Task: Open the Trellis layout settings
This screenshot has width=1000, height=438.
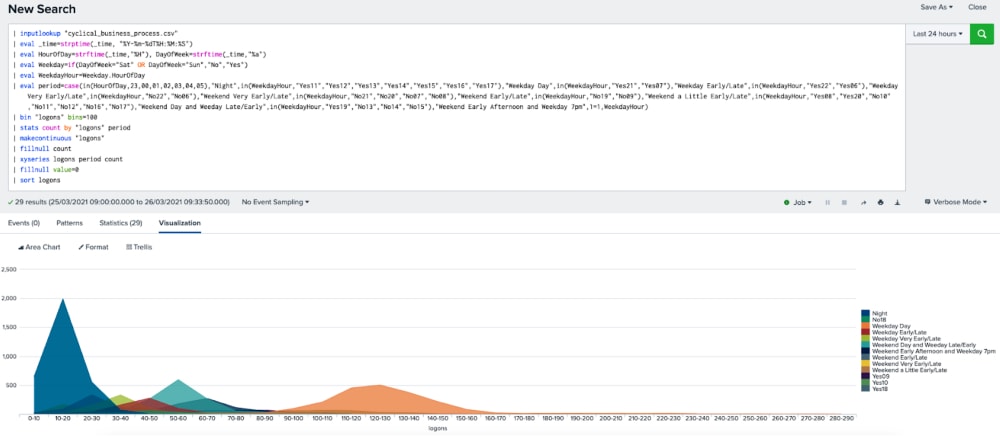Action: click(x=139, y=246)
